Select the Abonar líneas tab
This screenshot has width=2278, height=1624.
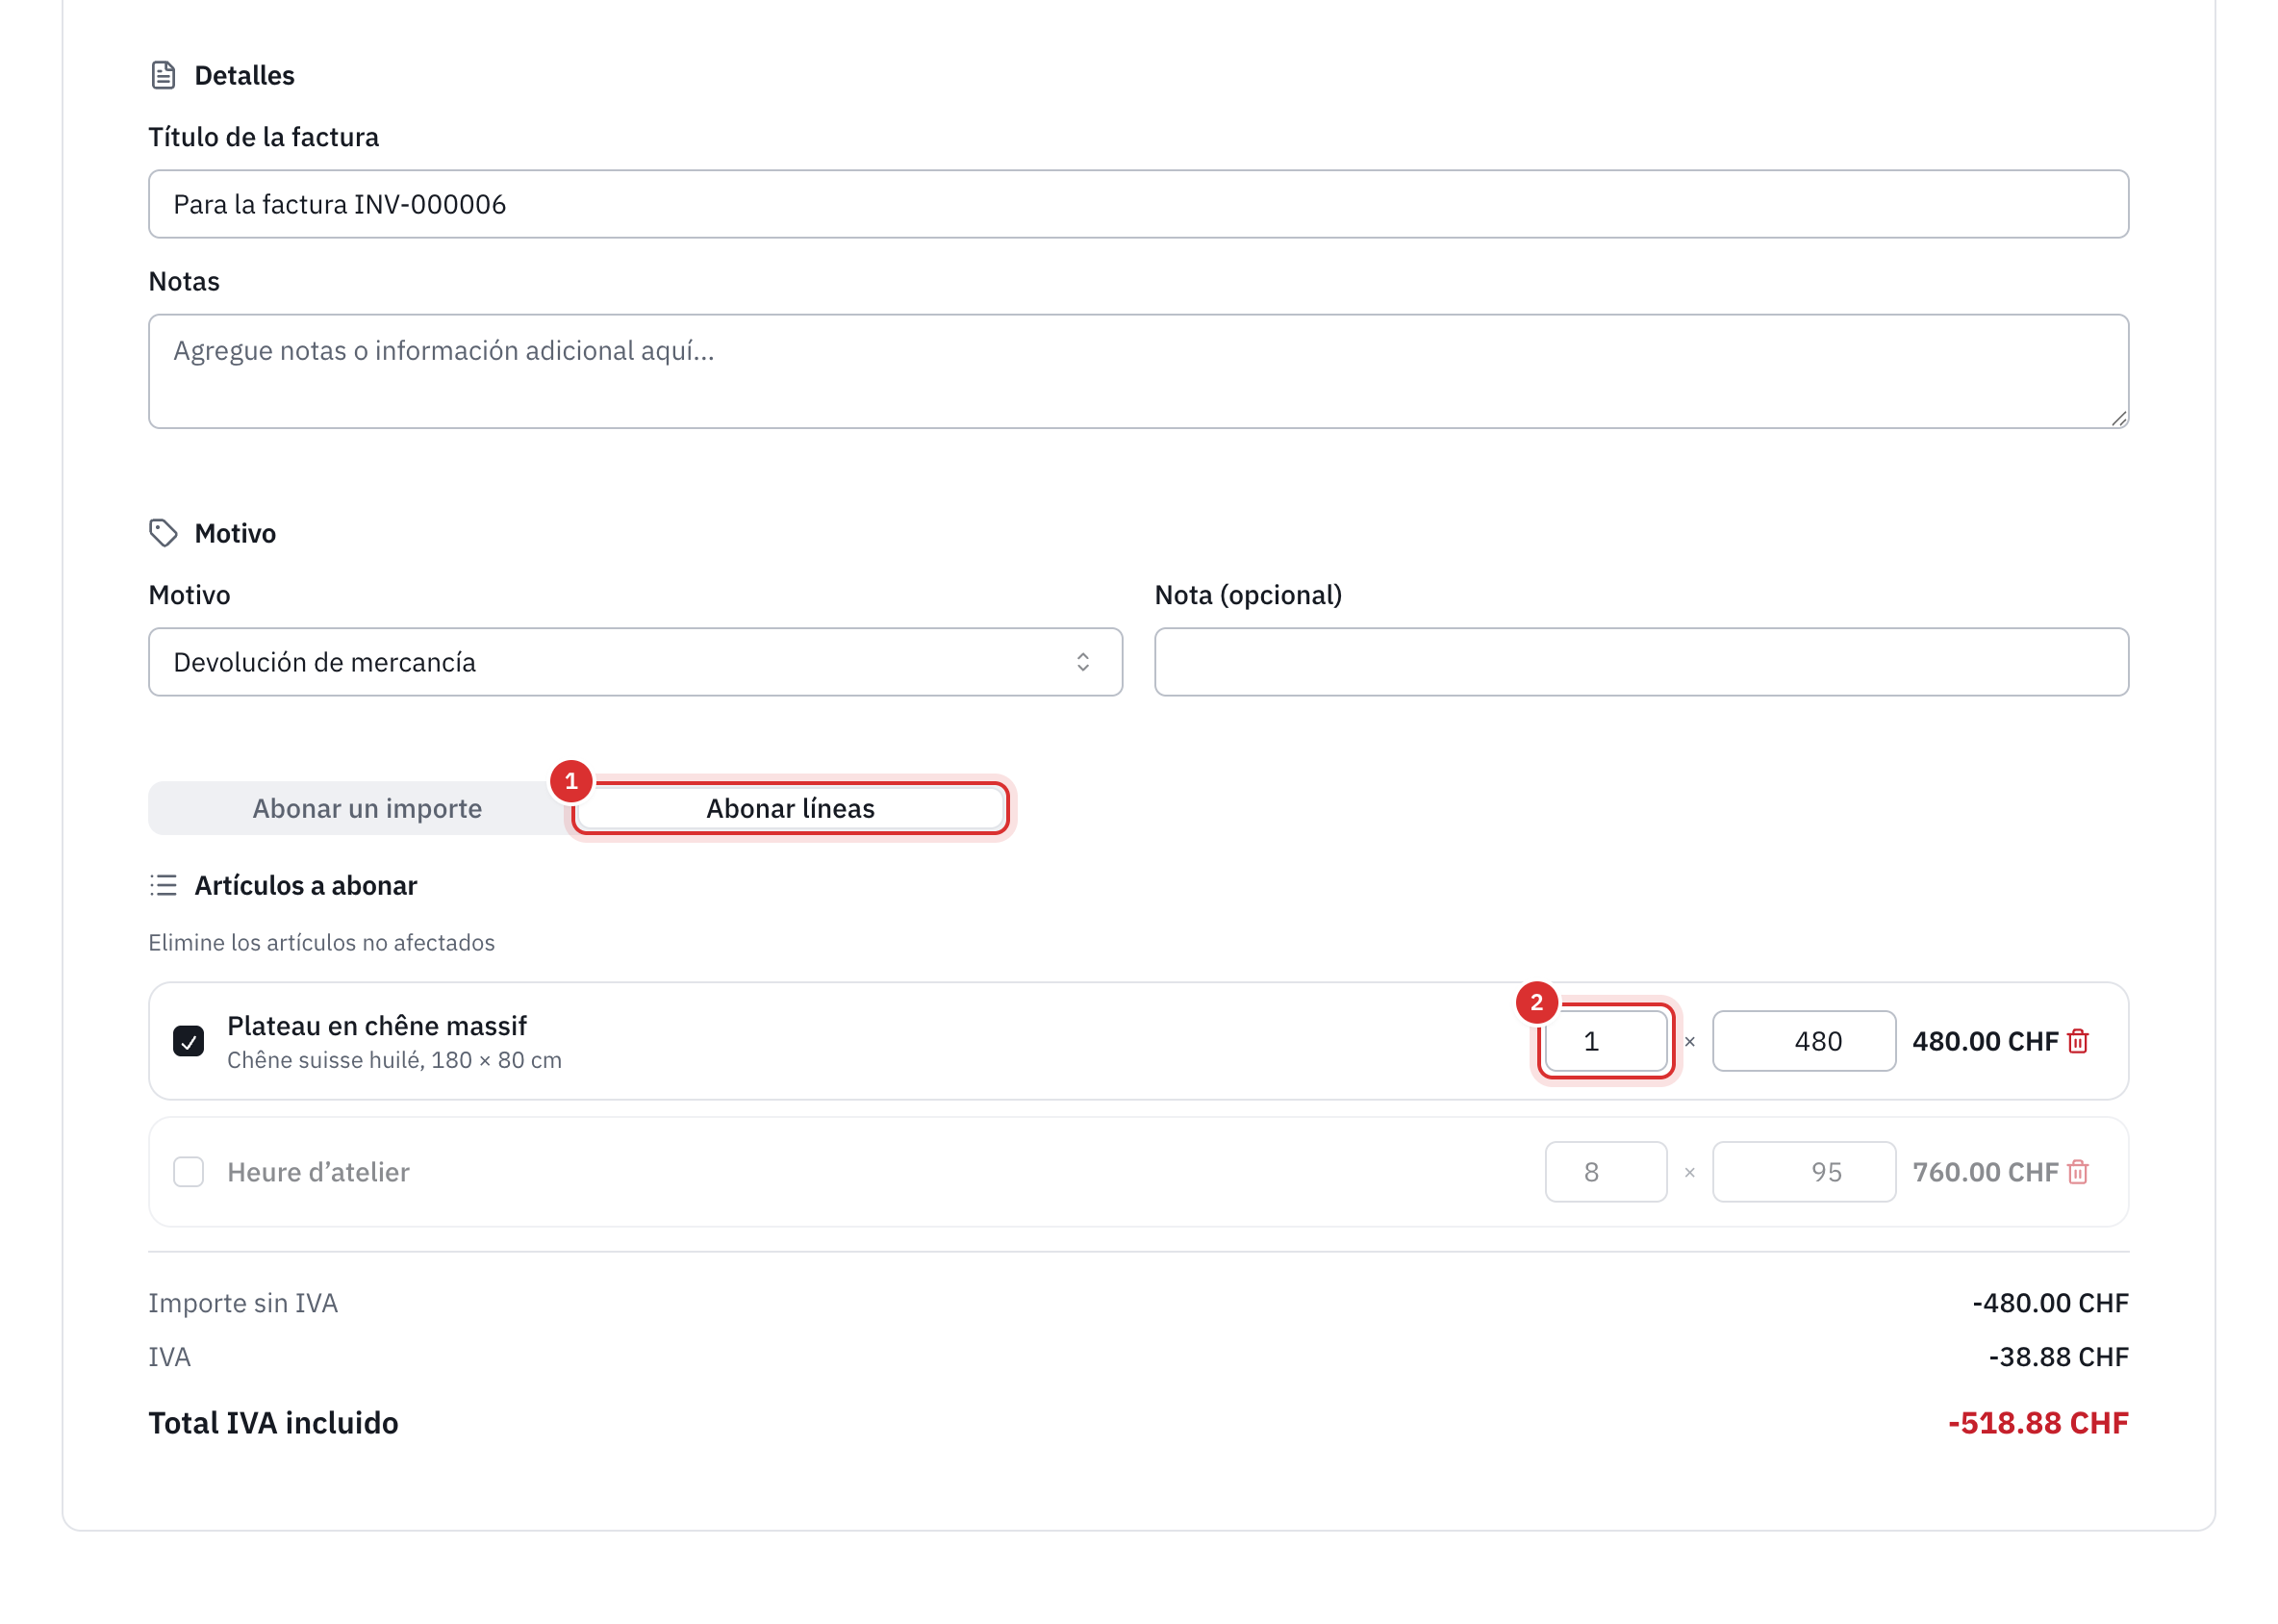790,808
